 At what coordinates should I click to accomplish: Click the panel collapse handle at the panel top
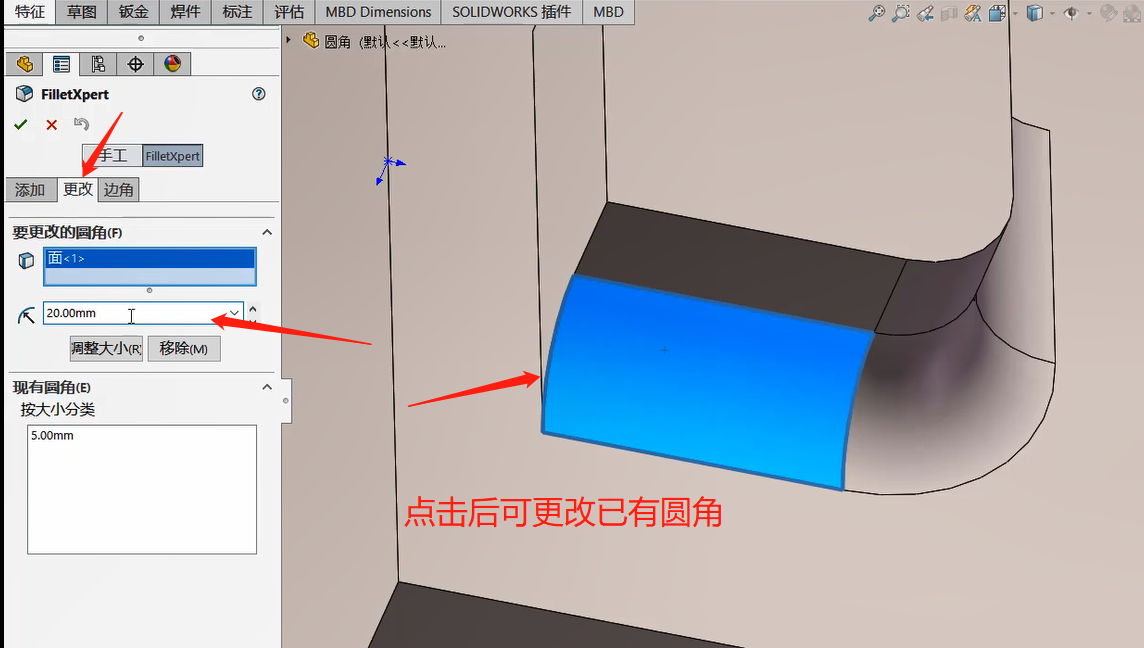pyautogui.click(x=141, y=38)
